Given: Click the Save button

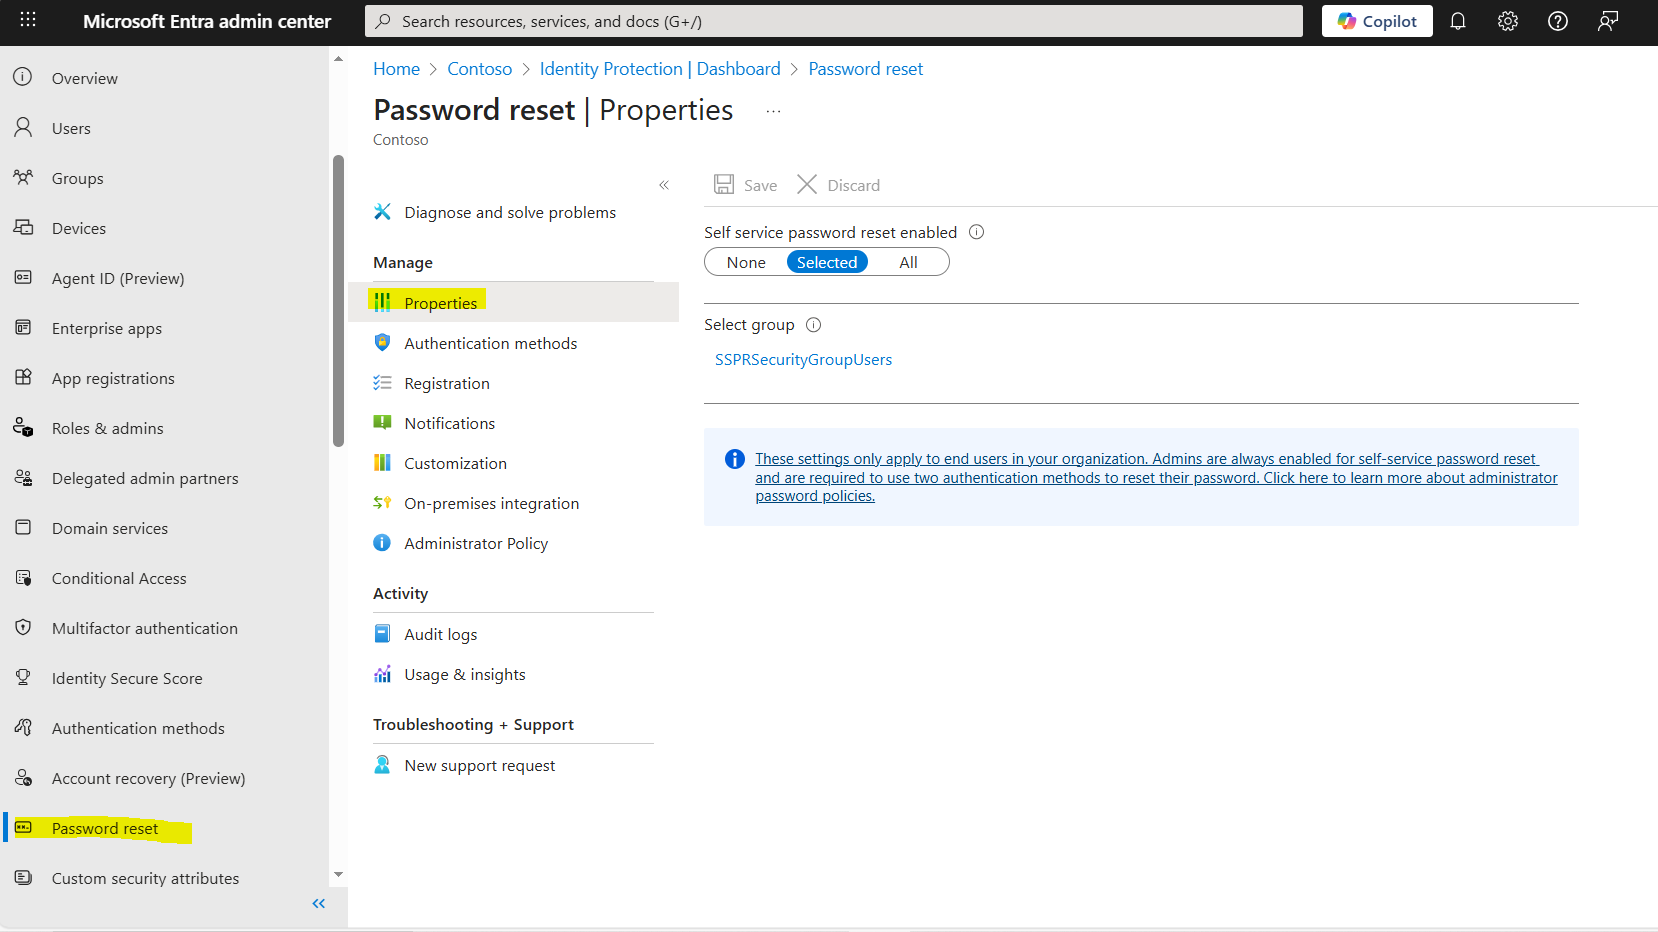Looking at the screenshot, I should 744,184.
